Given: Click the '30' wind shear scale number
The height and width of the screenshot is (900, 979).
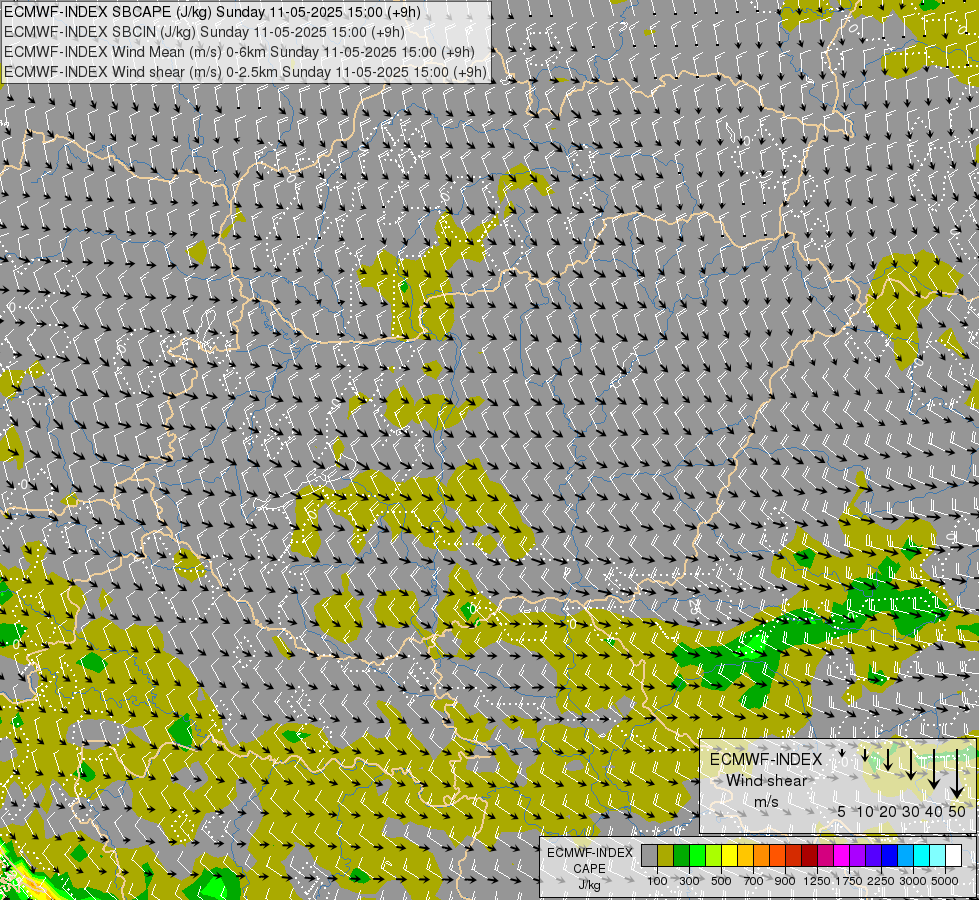Looking at the screenshot, I should (x=911, y=811).
